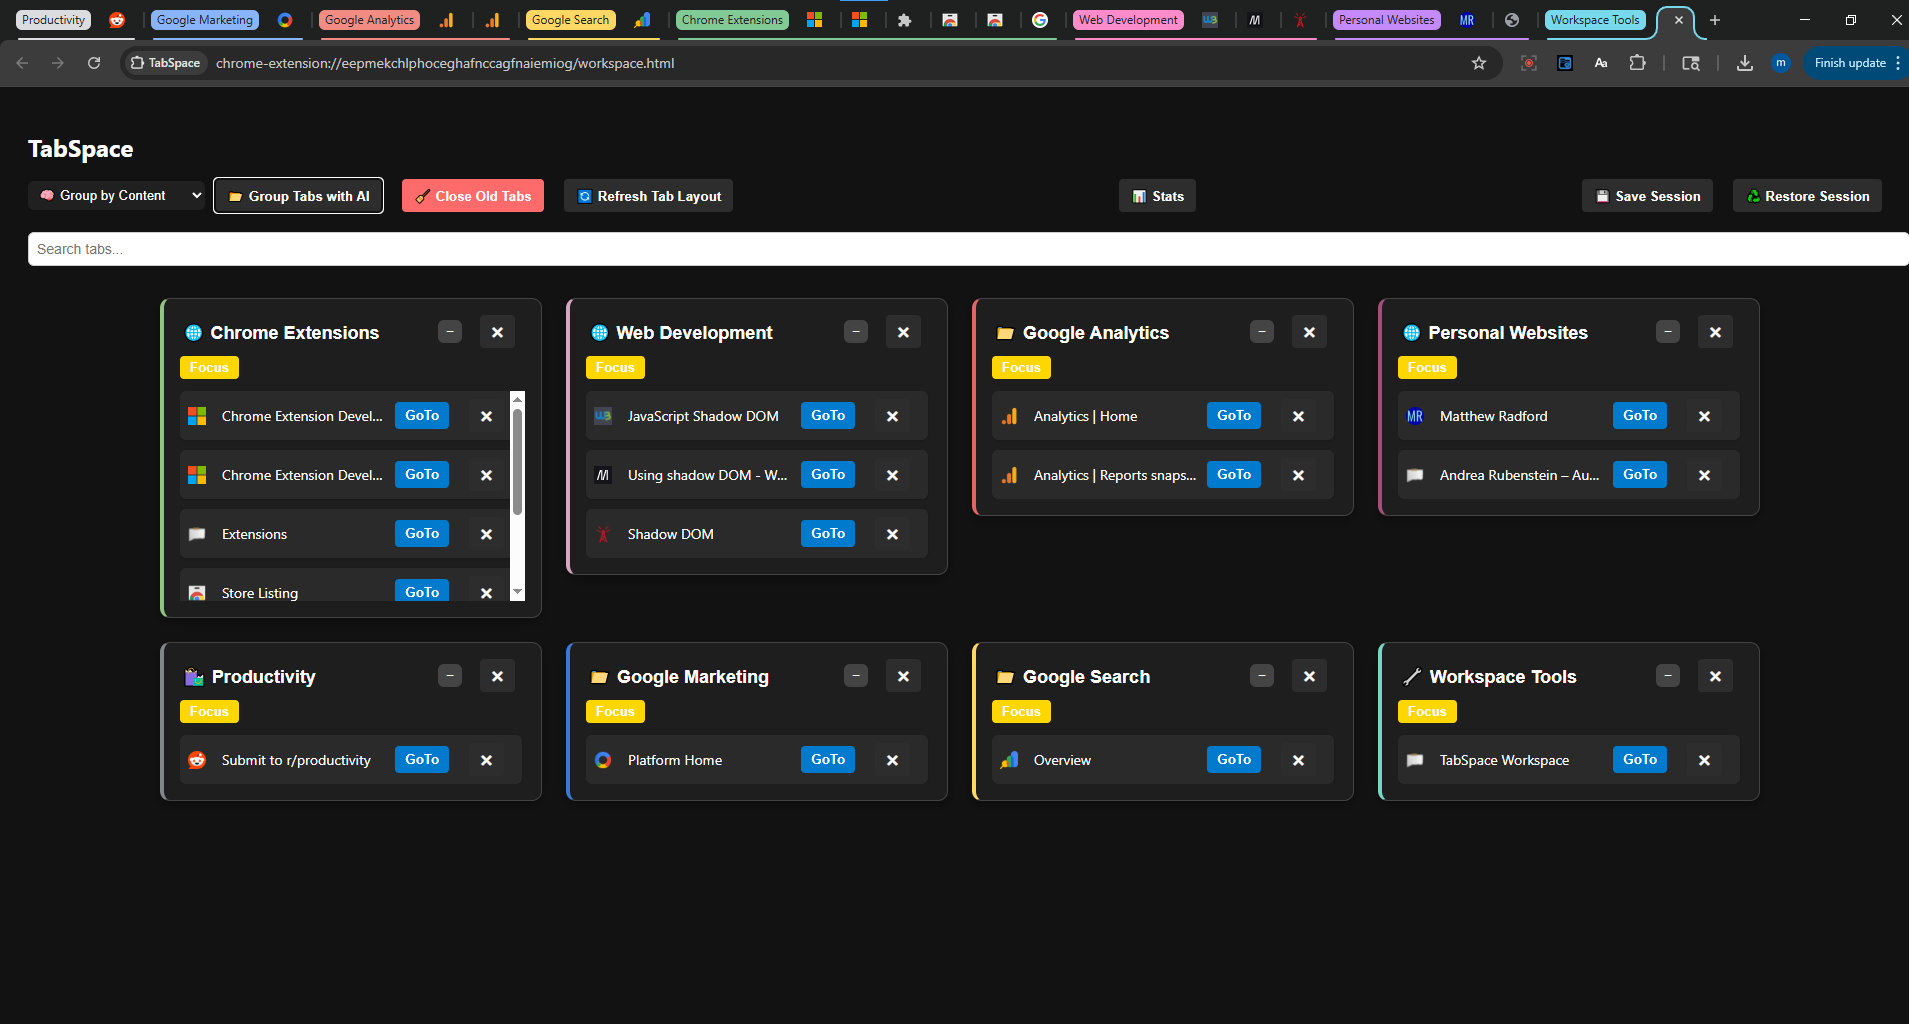Close the Chrome Extensions group
This screenshot has height=1024, width=1909.
pyautogui.click(x=497, y=332)
